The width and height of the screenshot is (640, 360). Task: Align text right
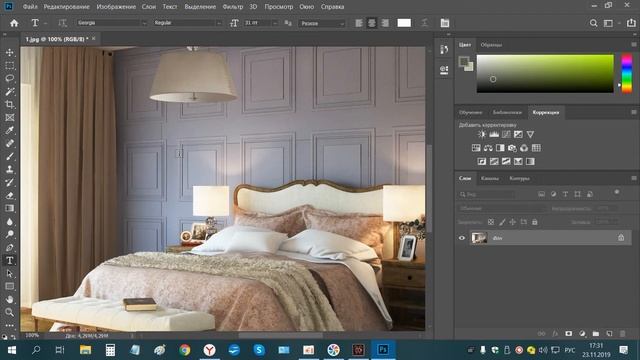385,23
